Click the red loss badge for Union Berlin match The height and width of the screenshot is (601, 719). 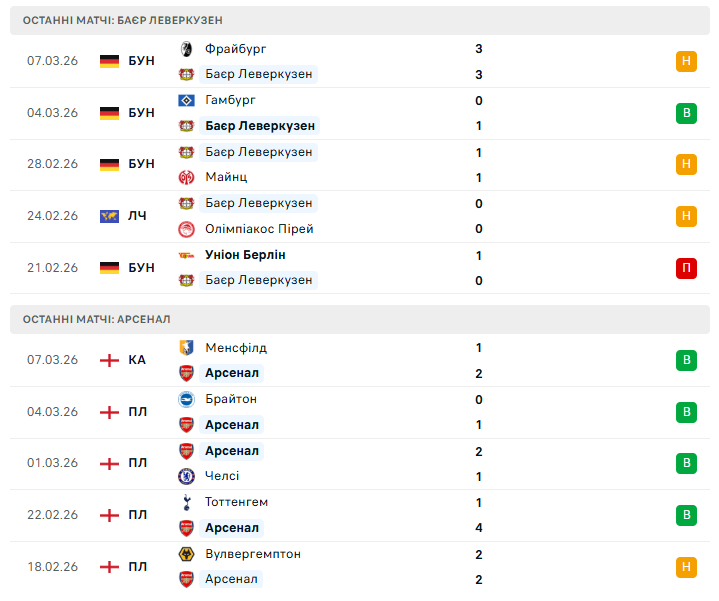click(686, 268)
